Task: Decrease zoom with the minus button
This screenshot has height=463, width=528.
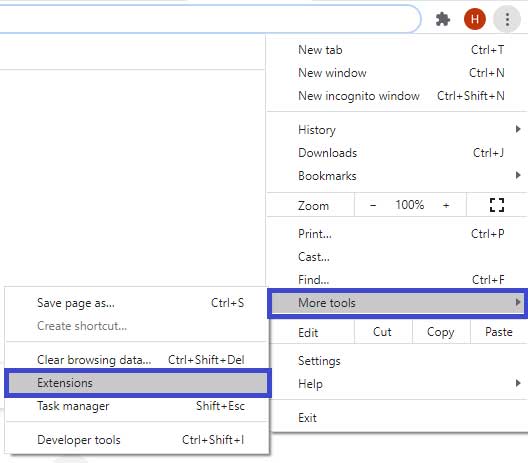Action: (373, 205)
